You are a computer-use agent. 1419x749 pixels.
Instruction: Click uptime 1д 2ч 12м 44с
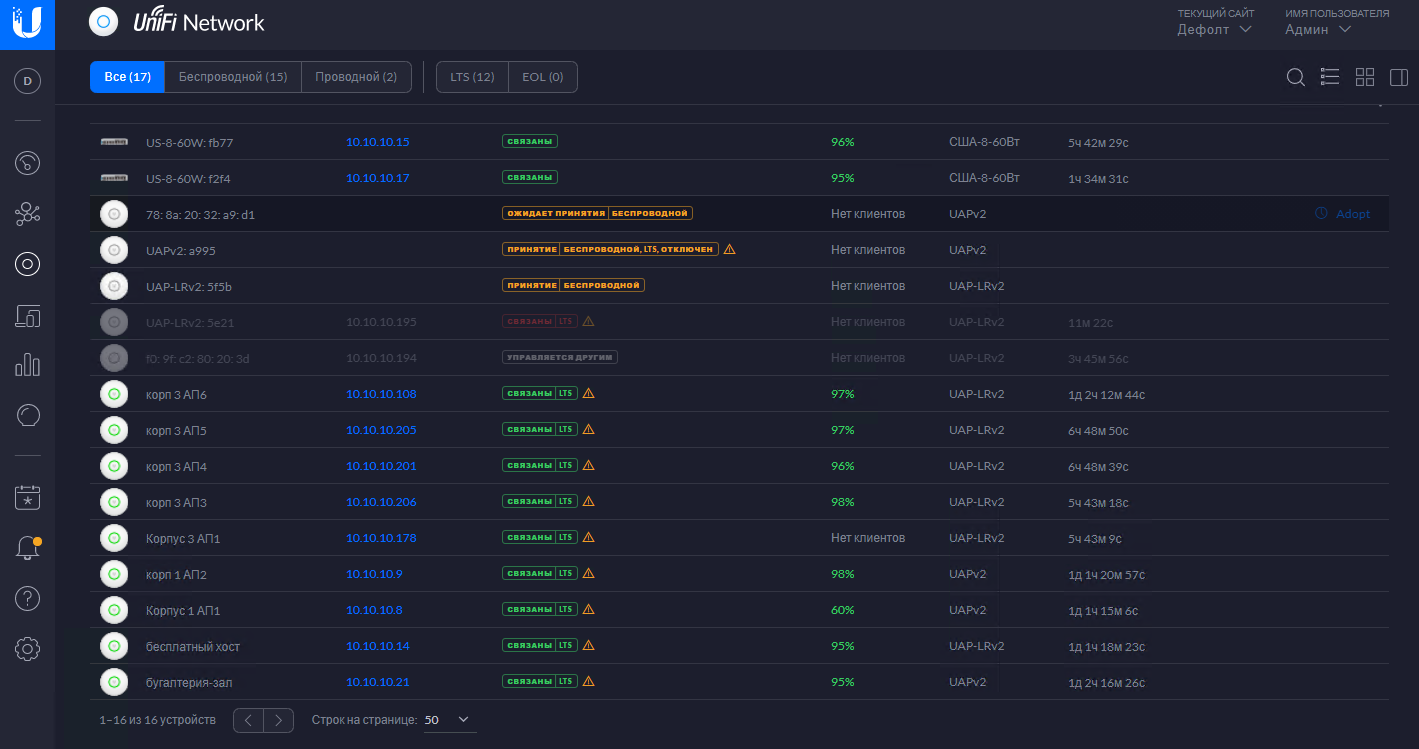(x=1106, y=395)
